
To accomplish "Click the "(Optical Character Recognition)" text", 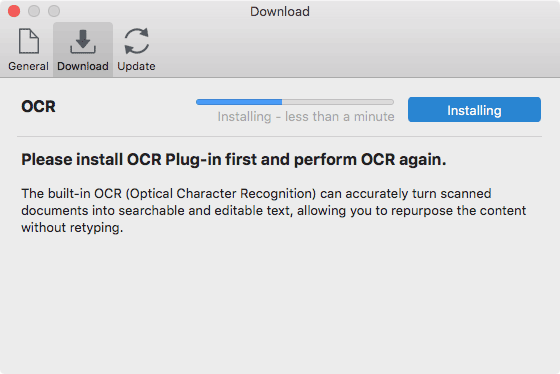I will click(221, 194).
